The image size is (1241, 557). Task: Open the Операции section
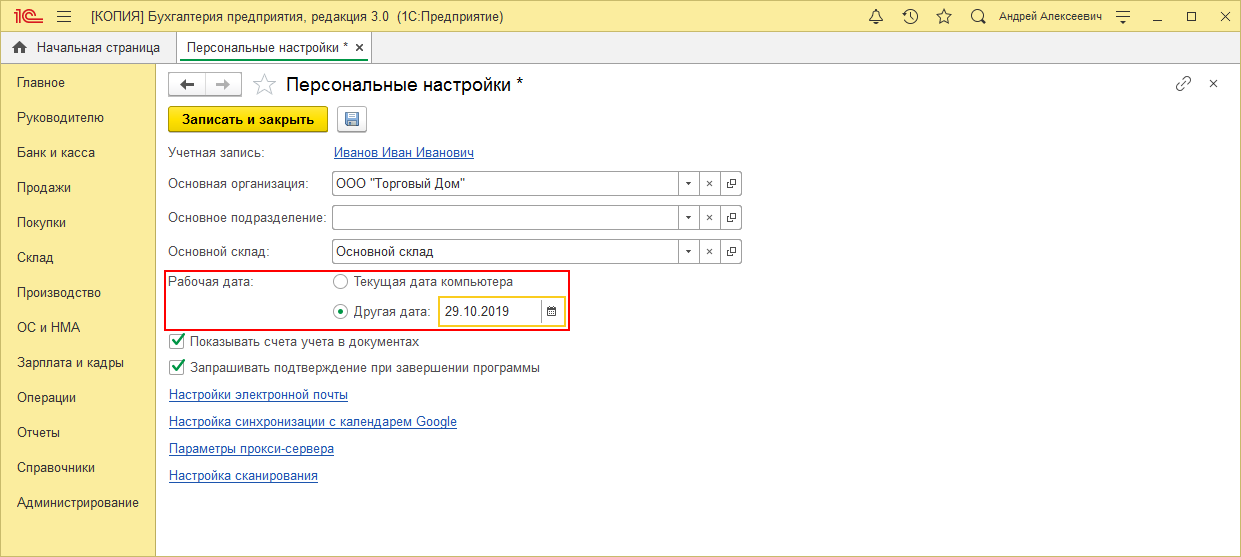click(x=46, y=398)
